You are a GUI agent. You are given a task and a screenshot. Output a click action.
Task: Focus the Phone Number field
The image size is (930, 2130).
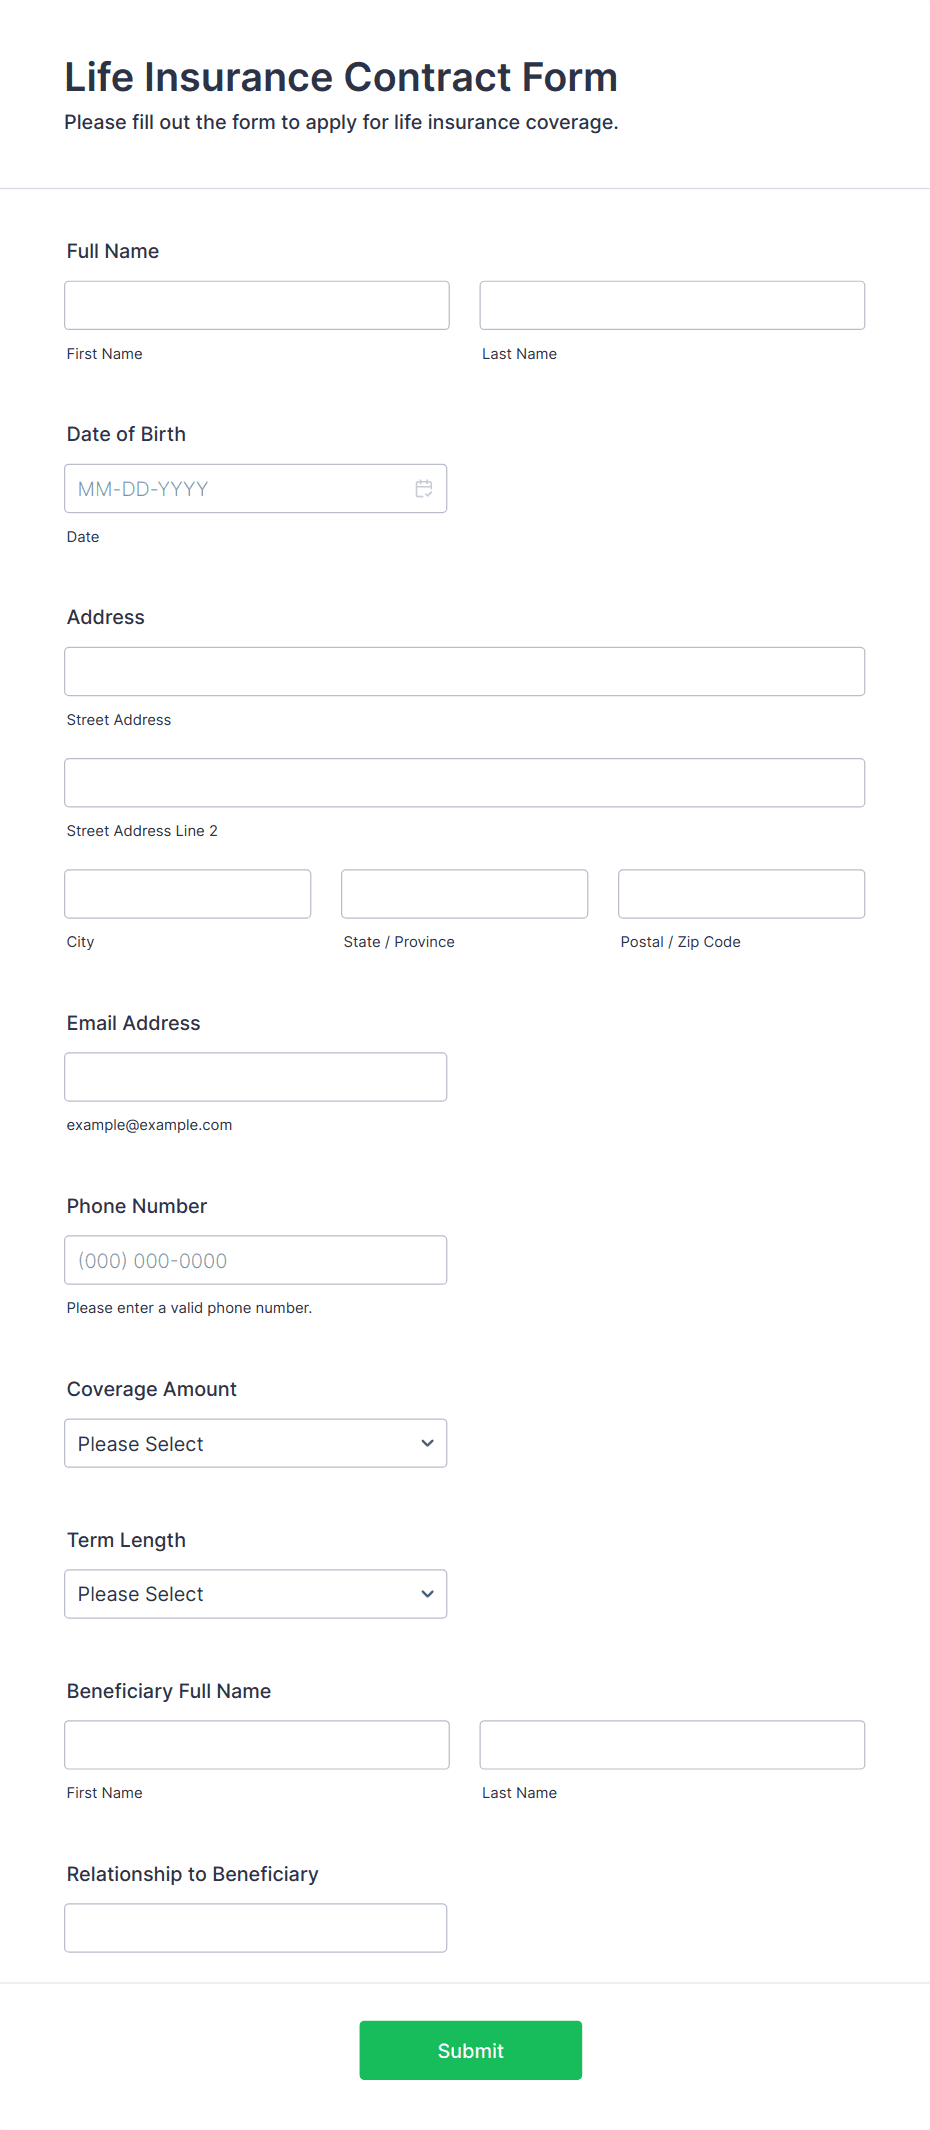(256, 1260)
